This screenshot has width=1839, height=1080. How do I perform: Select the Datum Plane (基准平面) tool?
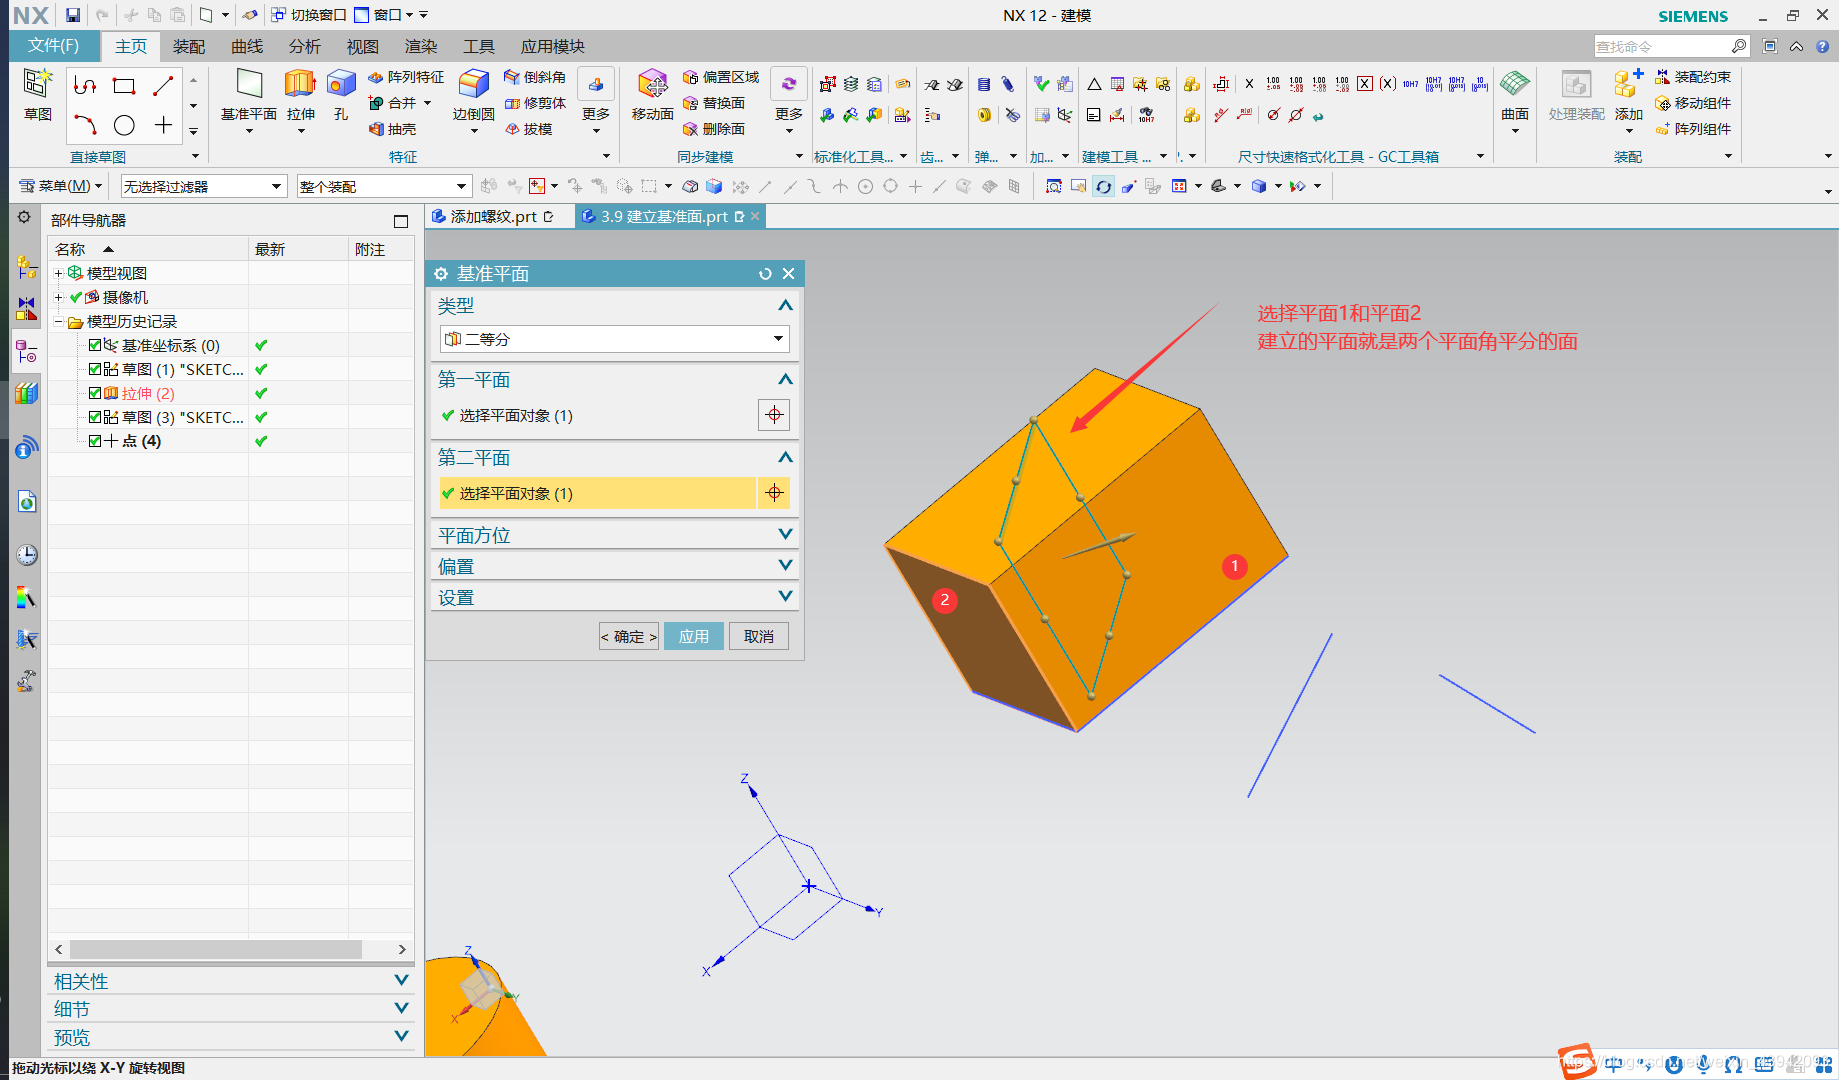pos(249,95)
